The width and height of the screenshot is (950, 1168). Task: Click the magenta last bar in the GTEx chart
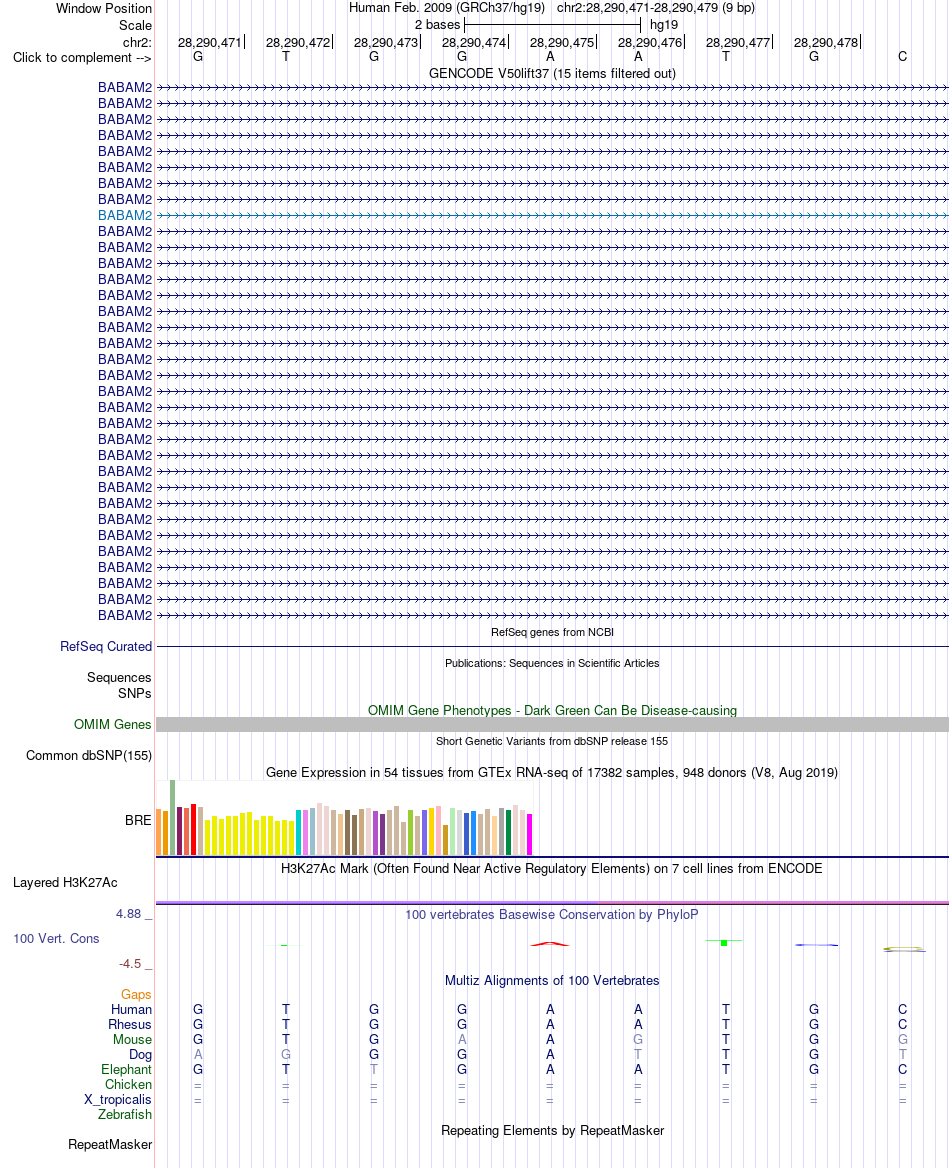click(530, 834)
